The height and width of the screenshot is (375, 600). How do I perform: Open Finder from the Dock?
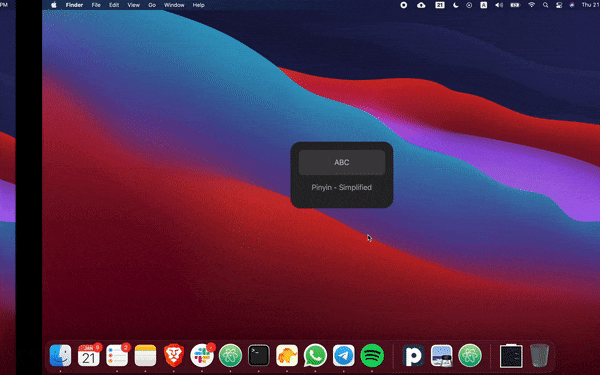click(x=60, y=355)
